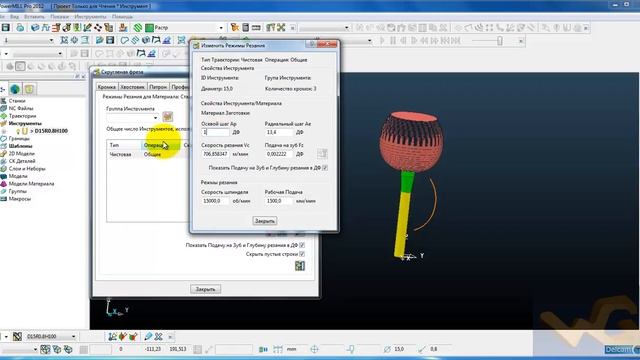Click Close button in Edit Cutting Data dialog

point(265,221)
